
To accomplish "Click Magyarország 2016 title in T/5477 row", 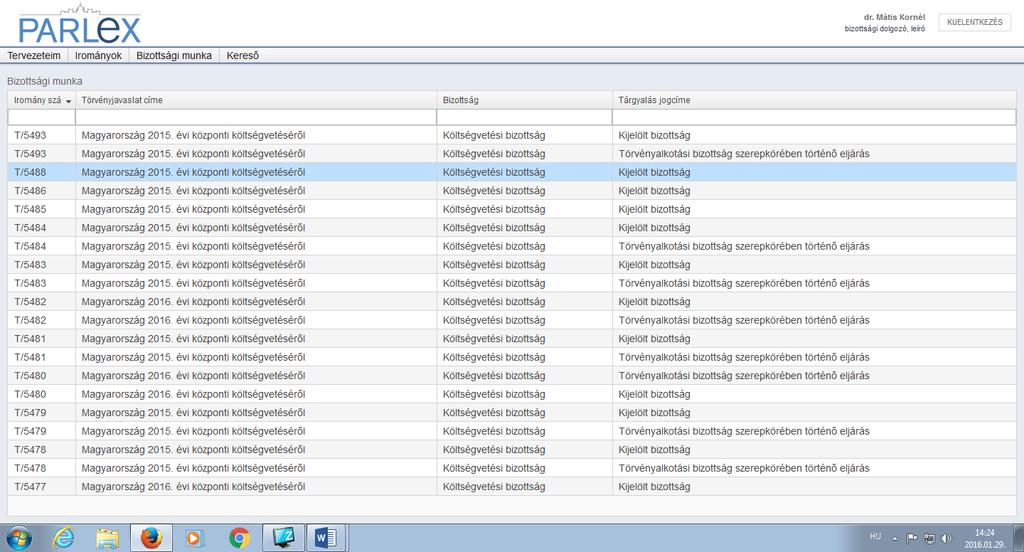I will (x=193, y=487).
